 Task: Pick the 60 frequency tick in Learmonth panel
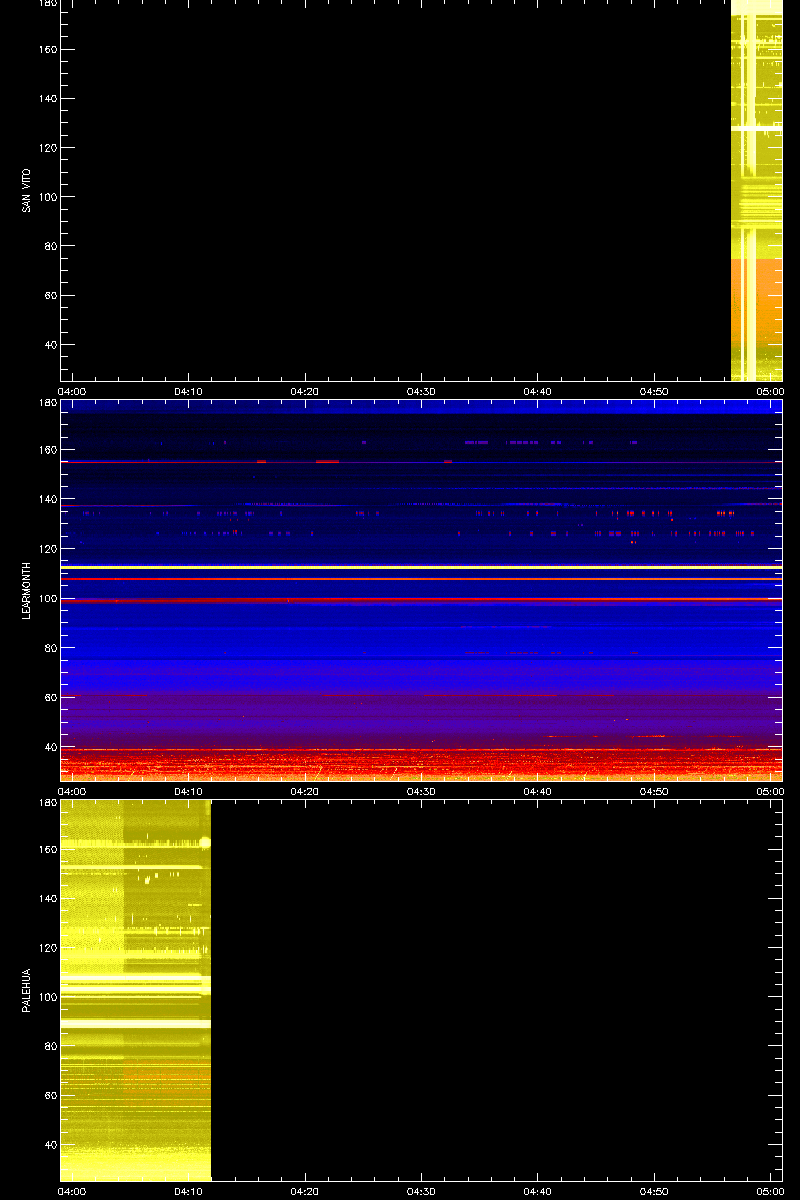point(50,697)
